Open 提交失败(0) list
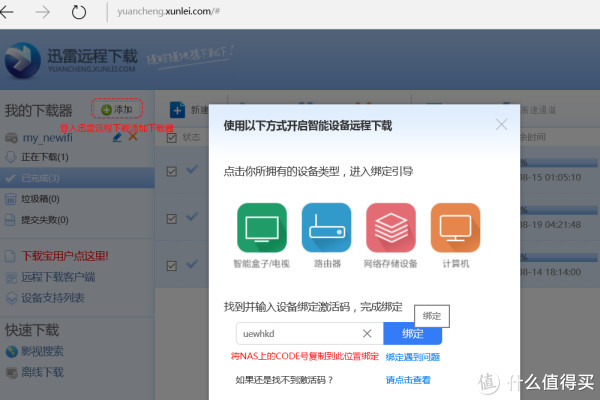The image size is (600, 400). (x=45, y=220)
